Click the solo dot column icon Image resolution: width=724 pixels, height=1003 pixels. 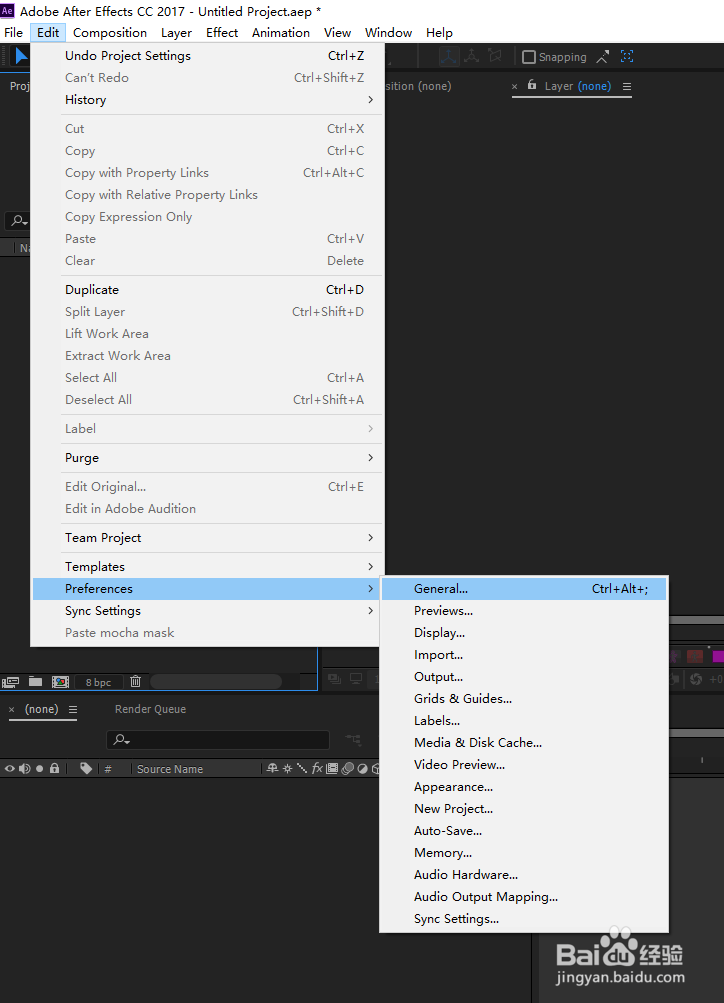pyautogui.click(x=40, y=769)
